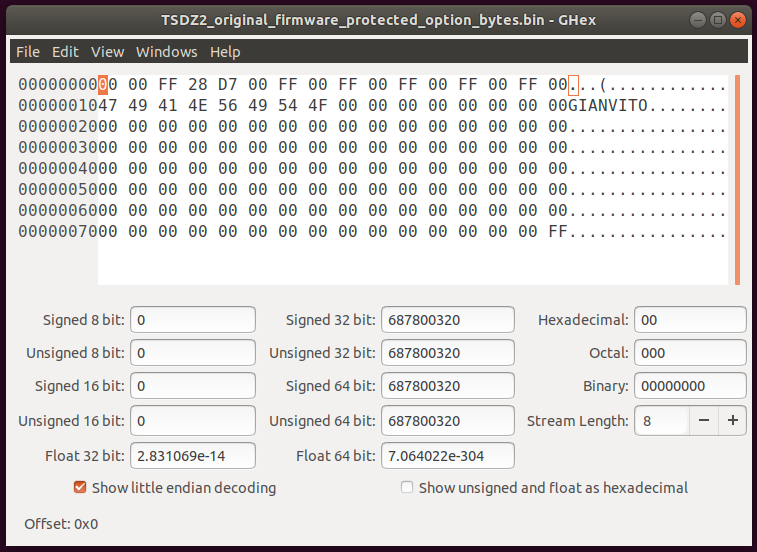The height and width of the screenshot is (552, 757).
Task: Close the GHex window
Action: point(738,20)
